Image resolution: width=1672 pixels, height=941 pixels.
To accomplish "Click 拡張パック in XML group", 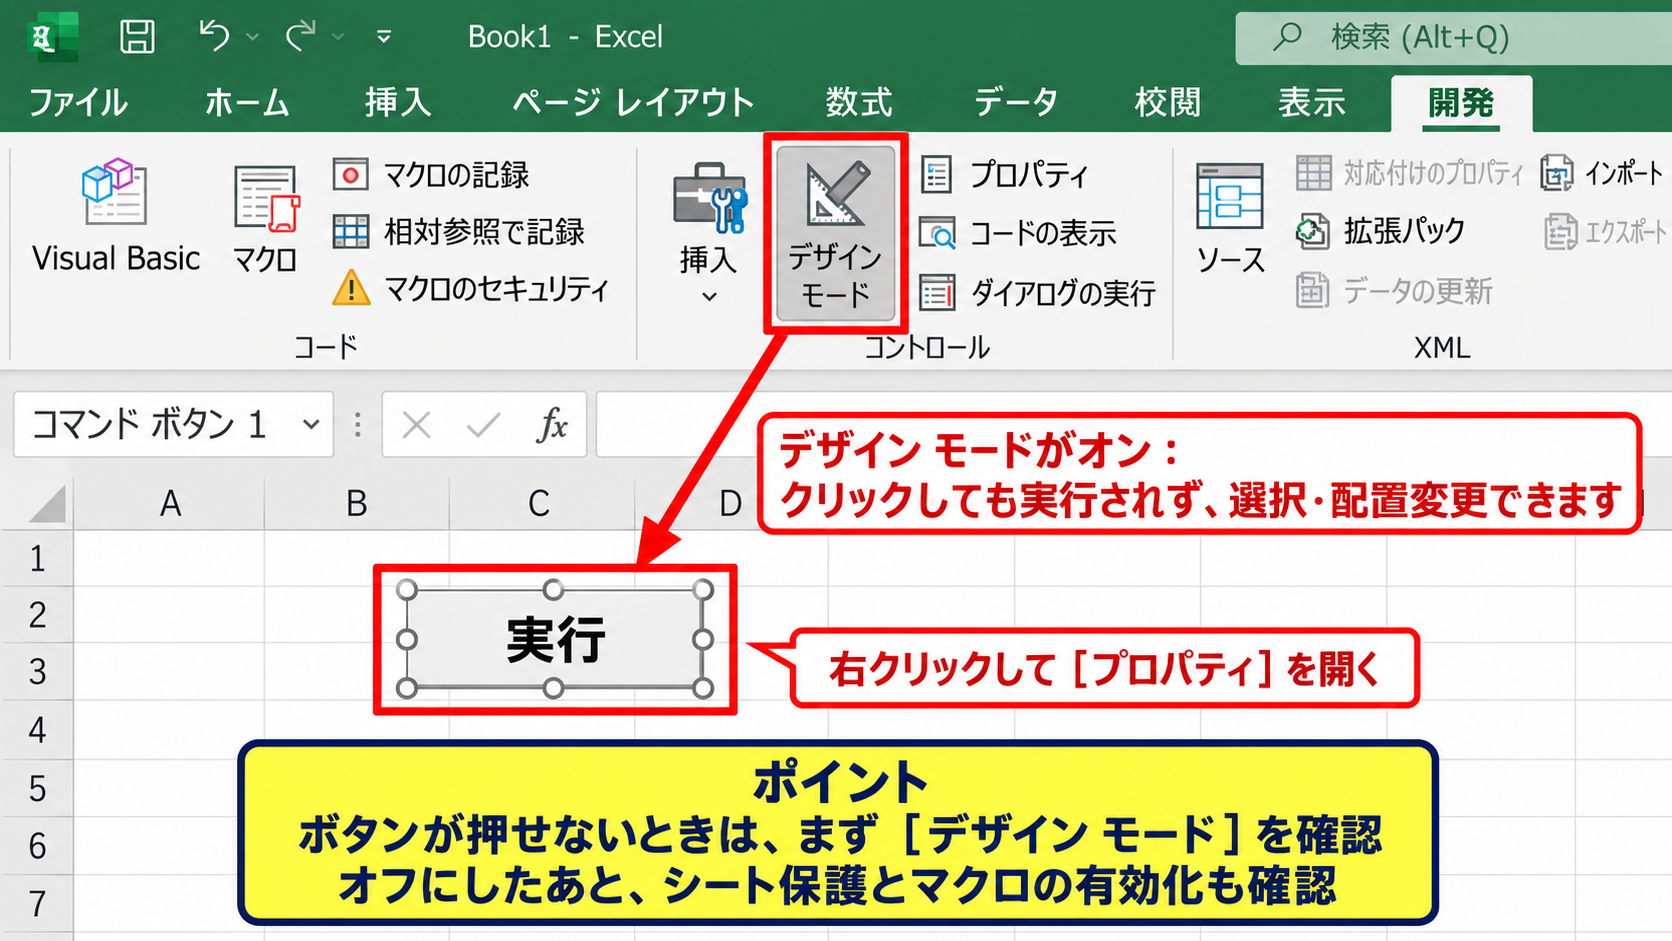I will pyautogui.click(x=1380, y=231).
